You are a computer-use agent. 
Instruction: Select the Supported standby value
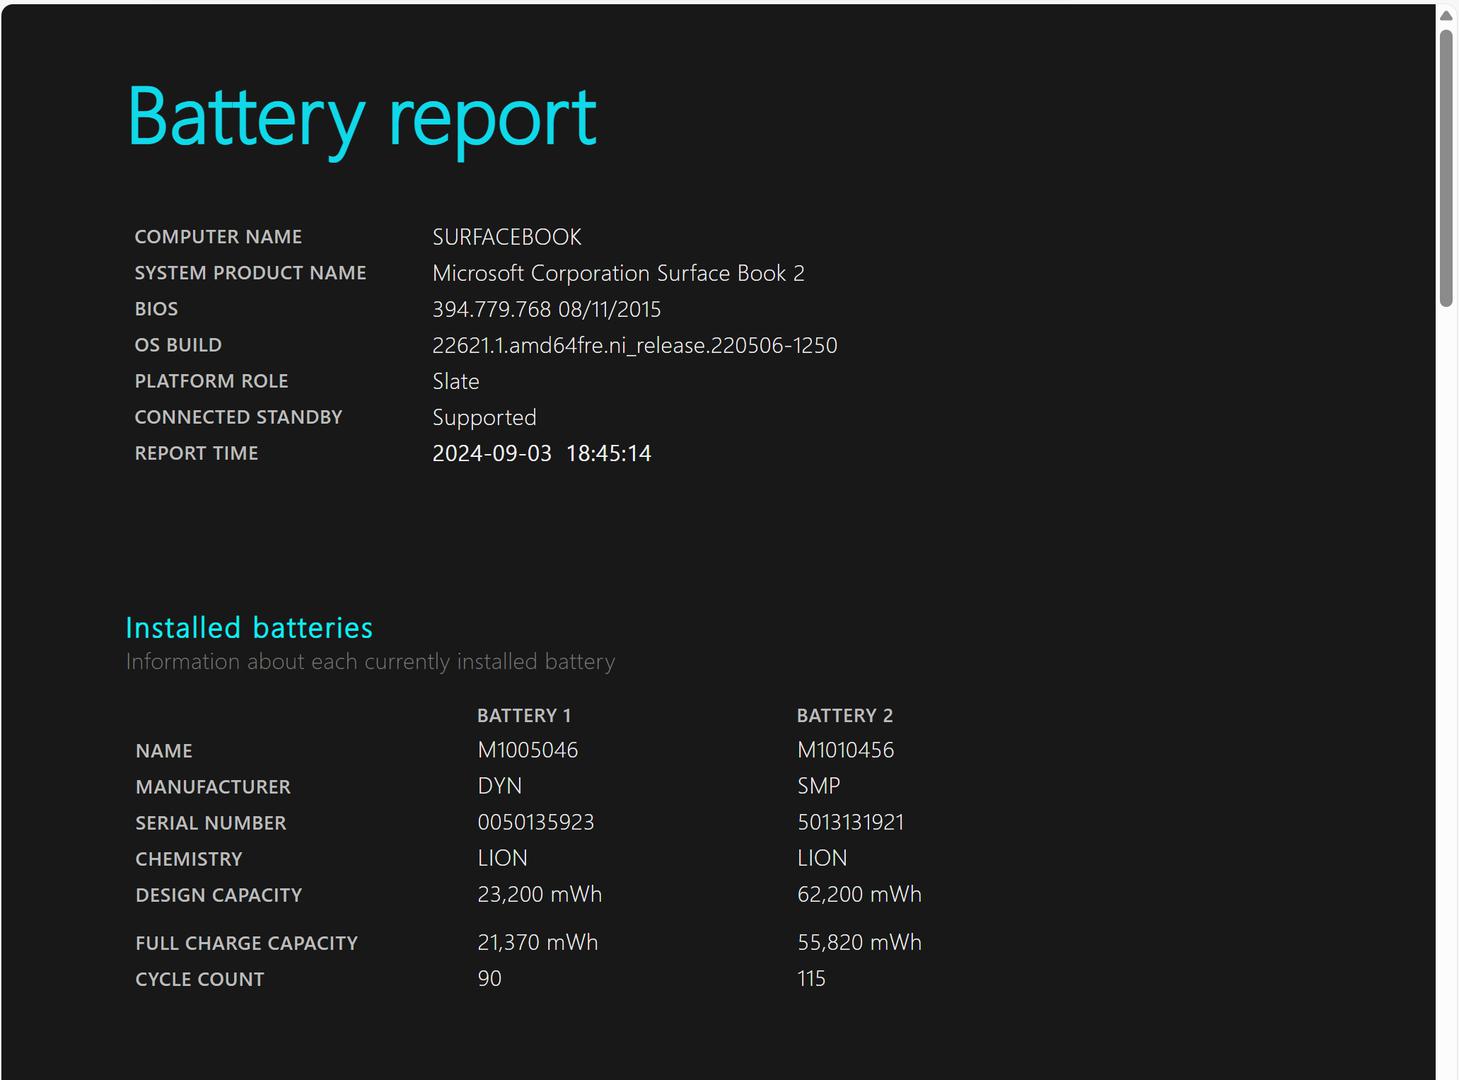[484, 418]
